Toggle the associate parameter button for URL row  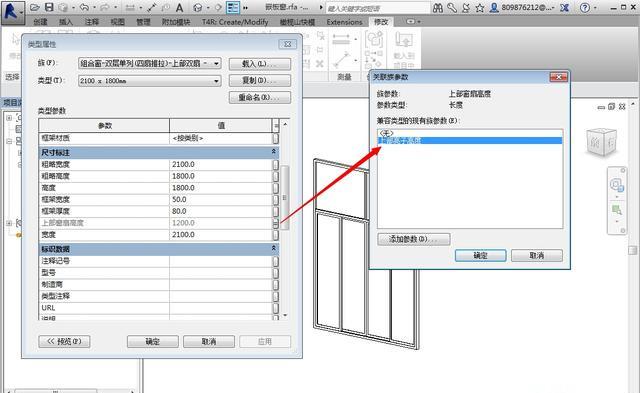click(x=276, y=308)
